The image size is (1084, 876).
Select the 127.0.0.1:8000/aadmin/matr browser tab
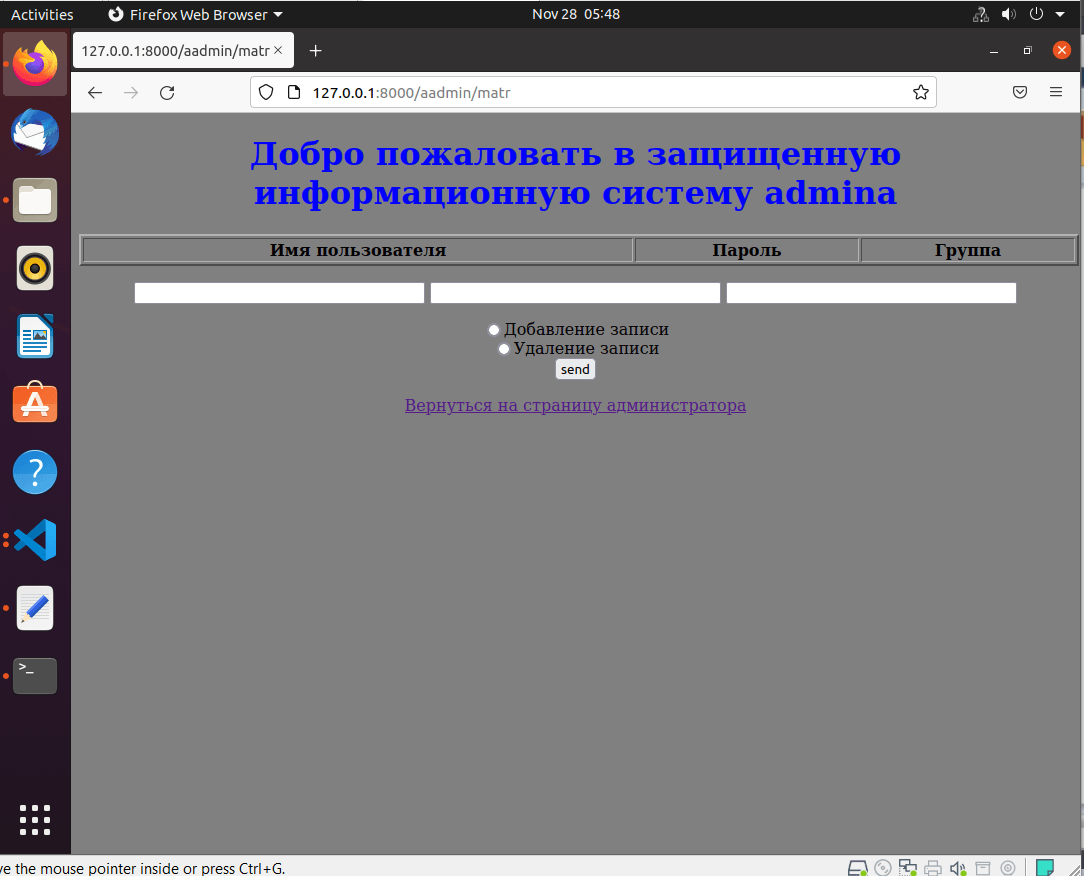177,50
